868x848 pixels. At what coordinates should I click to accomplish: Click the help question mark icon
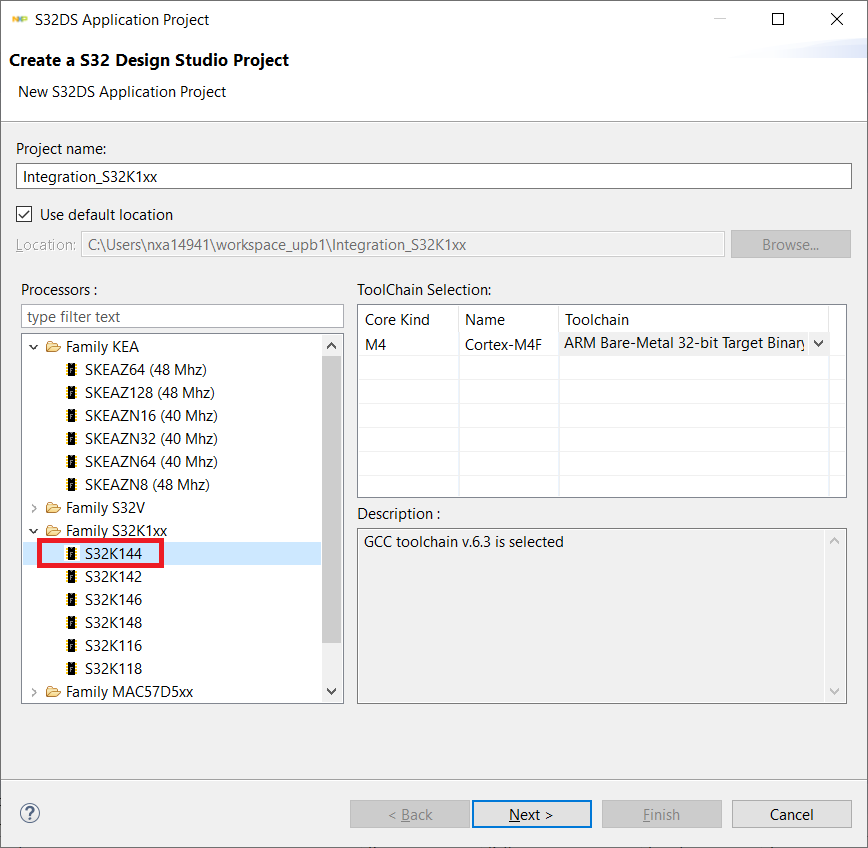[x=30, y=813]
